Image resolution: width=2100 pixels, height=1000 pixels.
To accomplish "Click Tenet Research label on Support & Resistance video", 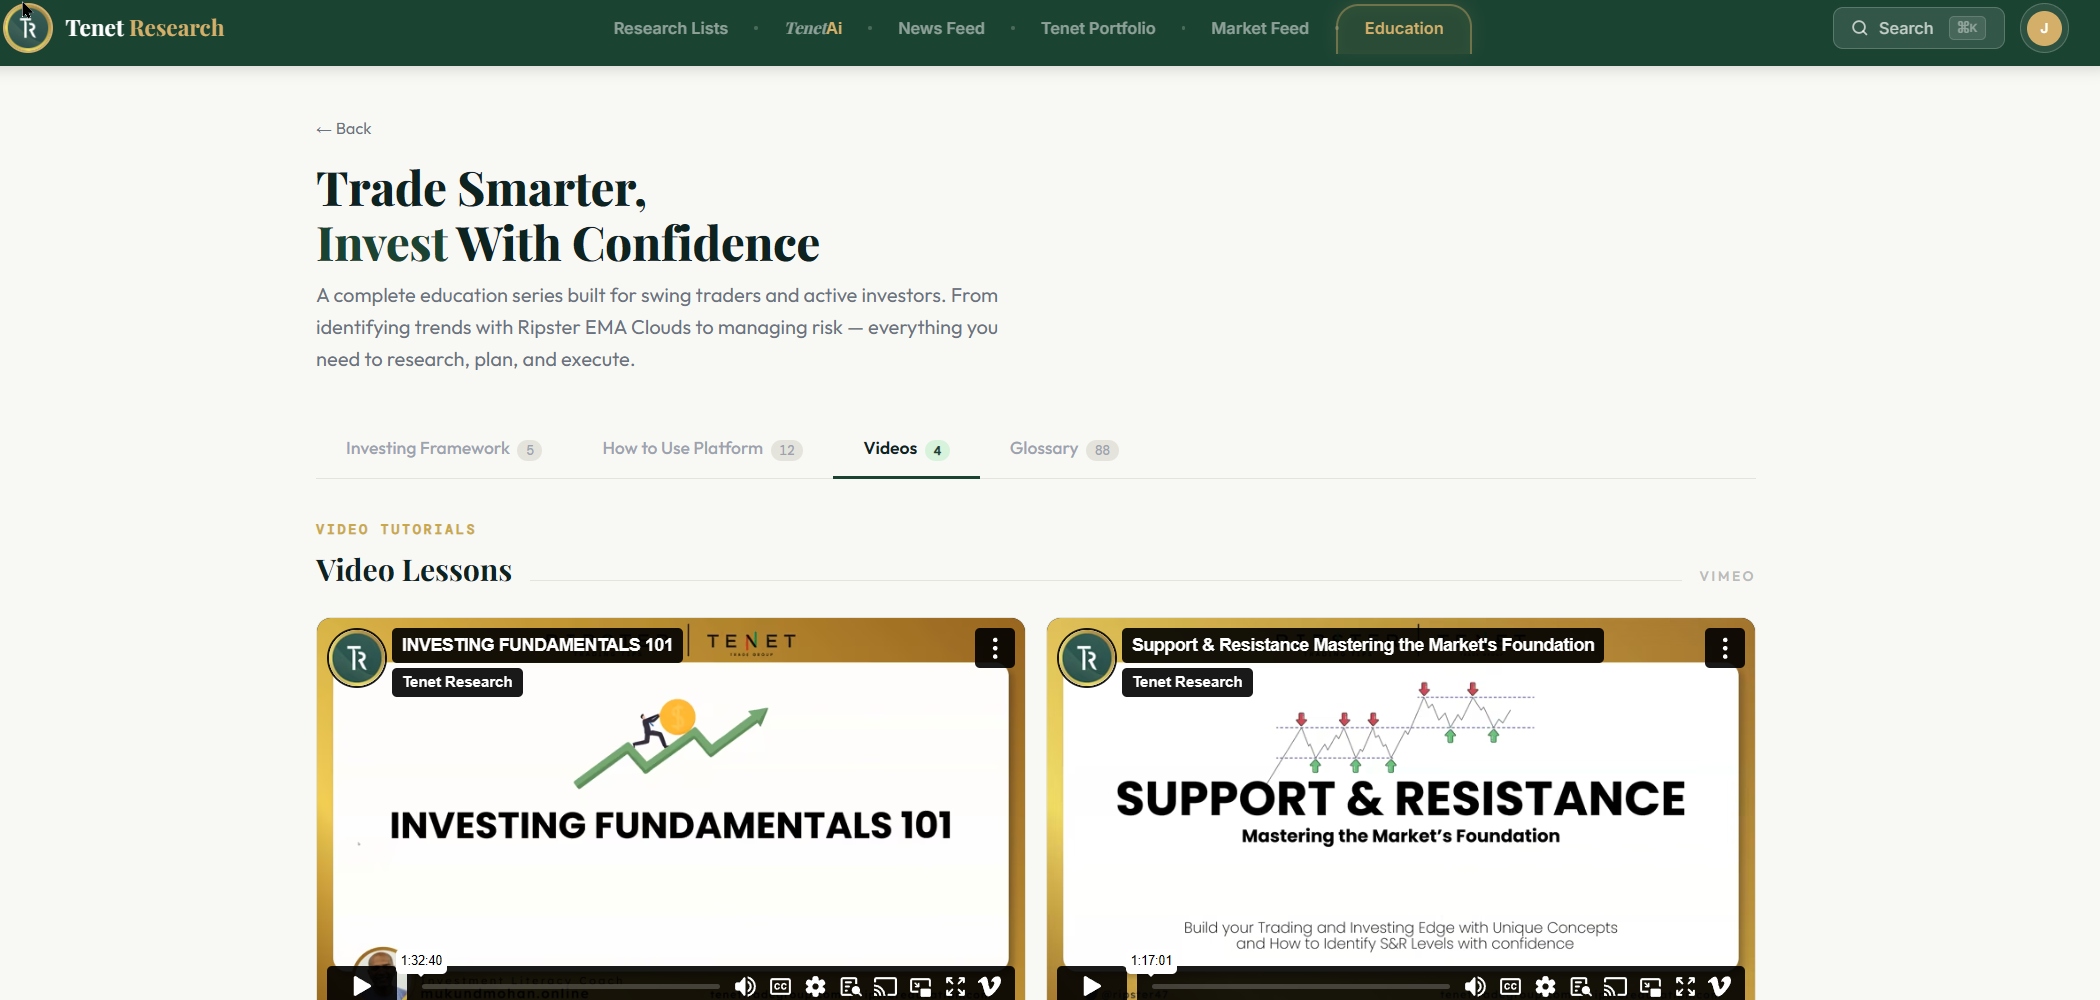I will [x=1187, y=682].
